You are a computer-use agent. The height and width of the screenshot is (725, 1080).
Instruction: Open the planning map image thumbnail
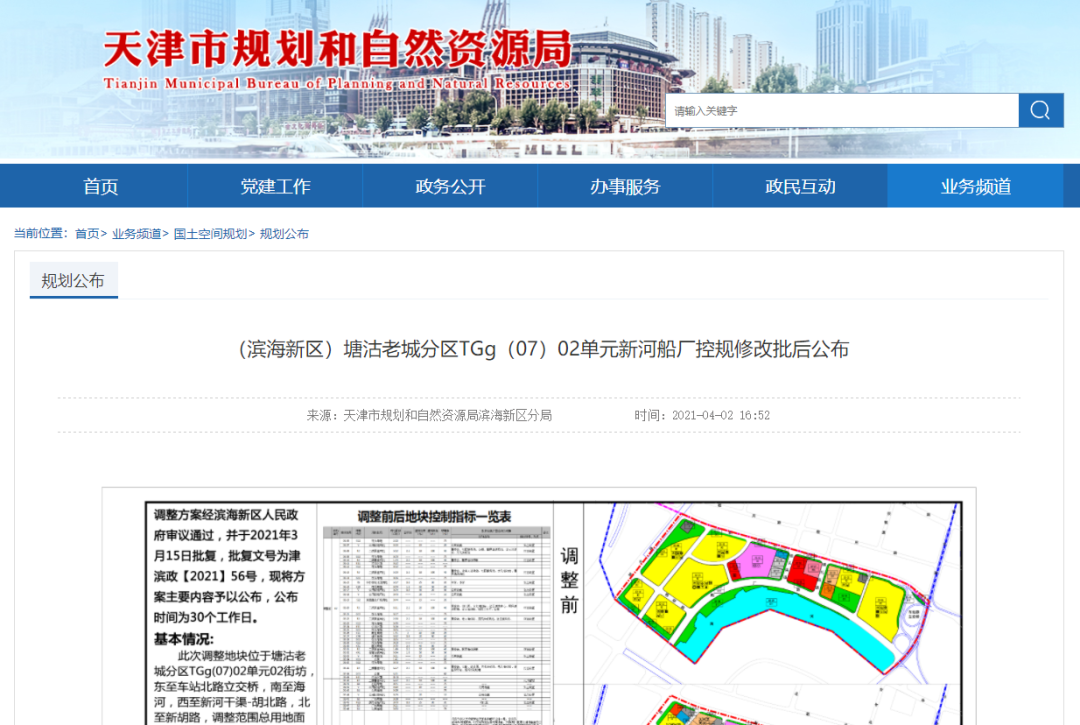[x=539, y=607]
